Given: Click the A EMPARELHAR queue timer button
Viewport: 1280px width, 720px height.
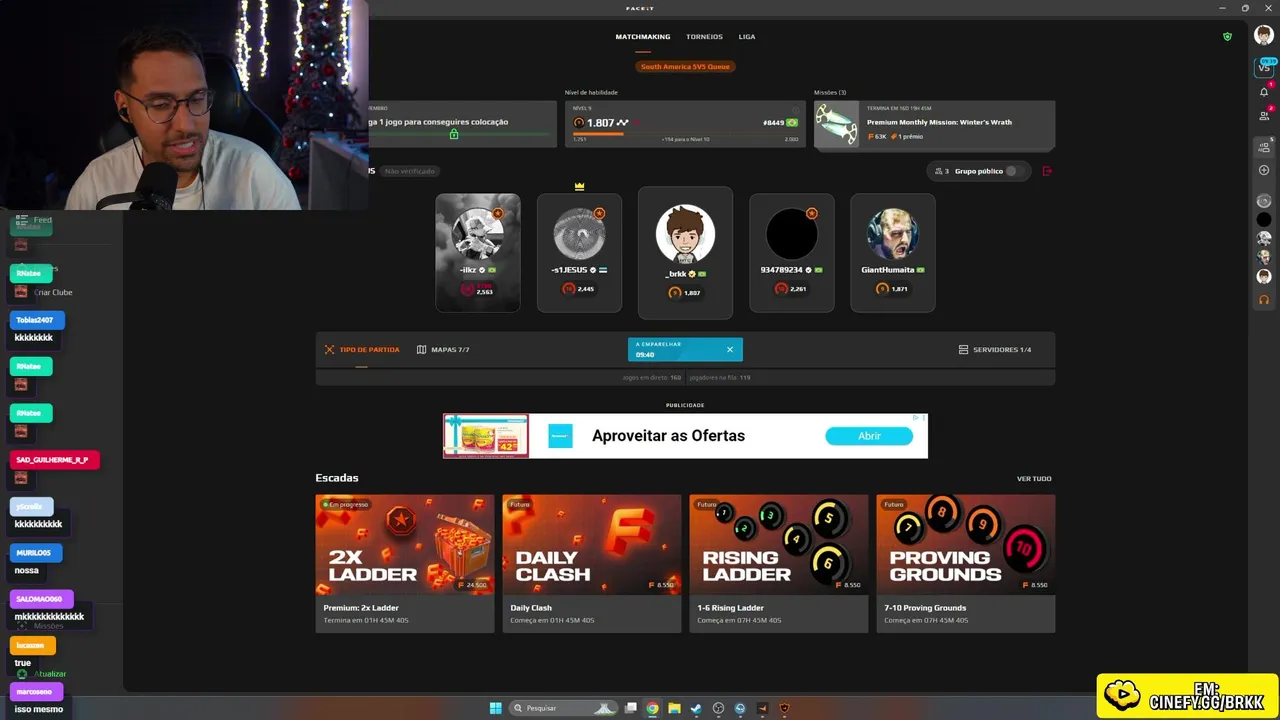Looking at the screenshot, I should tap(685, 349).
